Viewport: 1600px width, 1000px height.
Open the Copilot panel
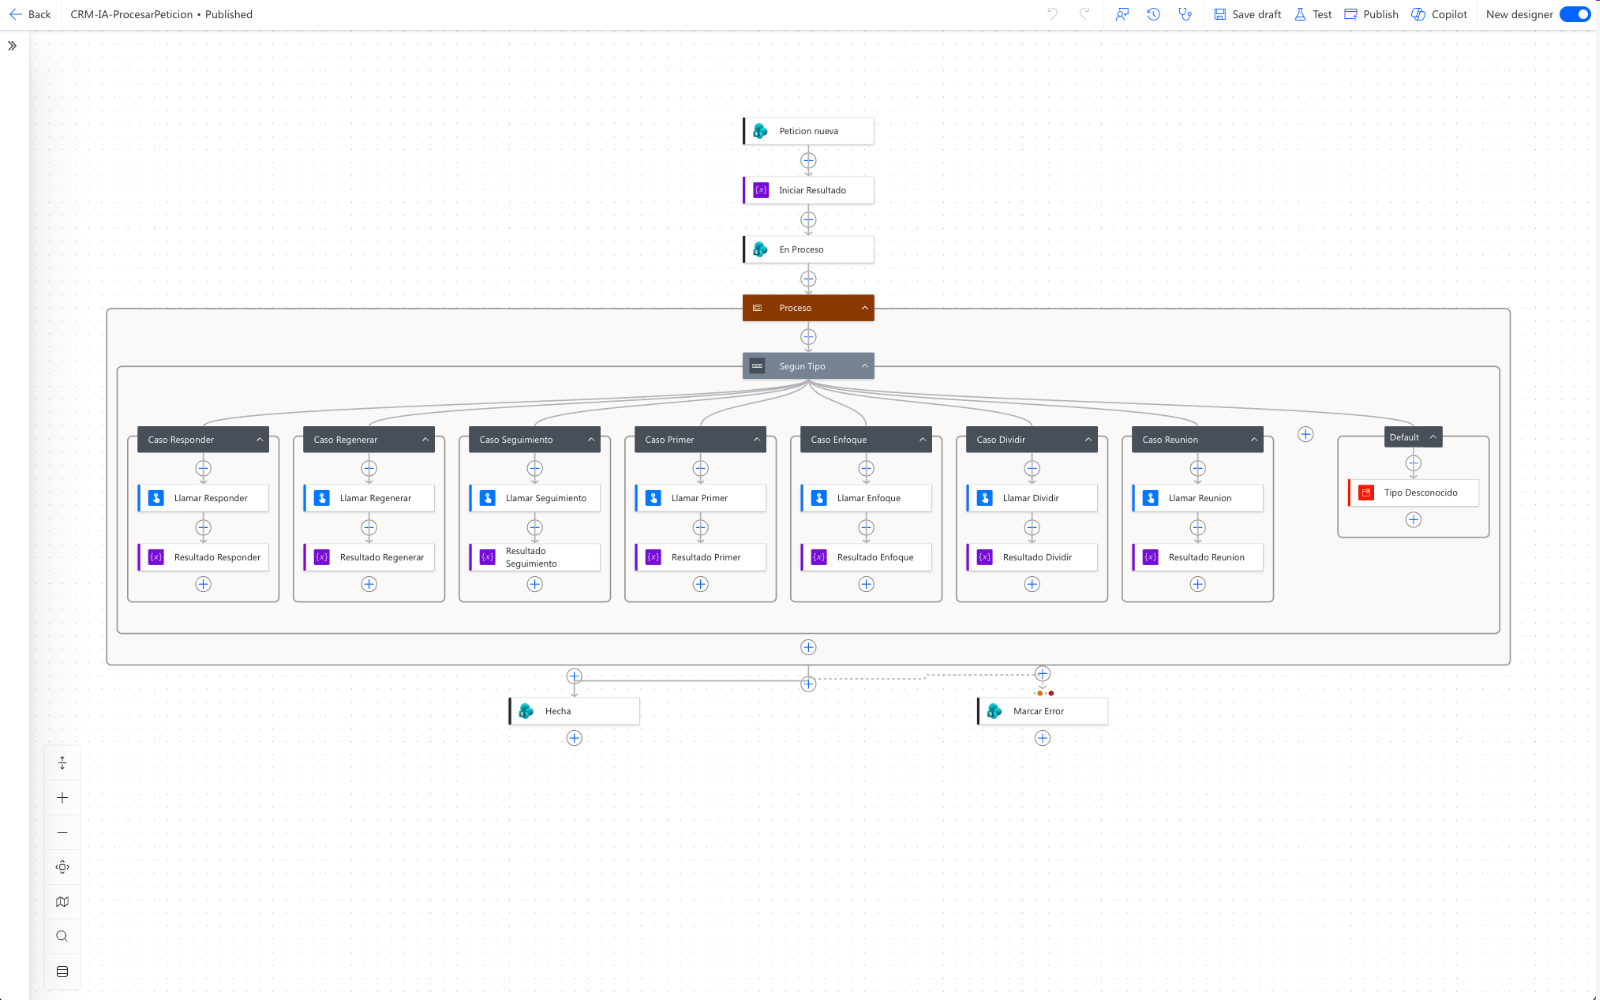1439,14
